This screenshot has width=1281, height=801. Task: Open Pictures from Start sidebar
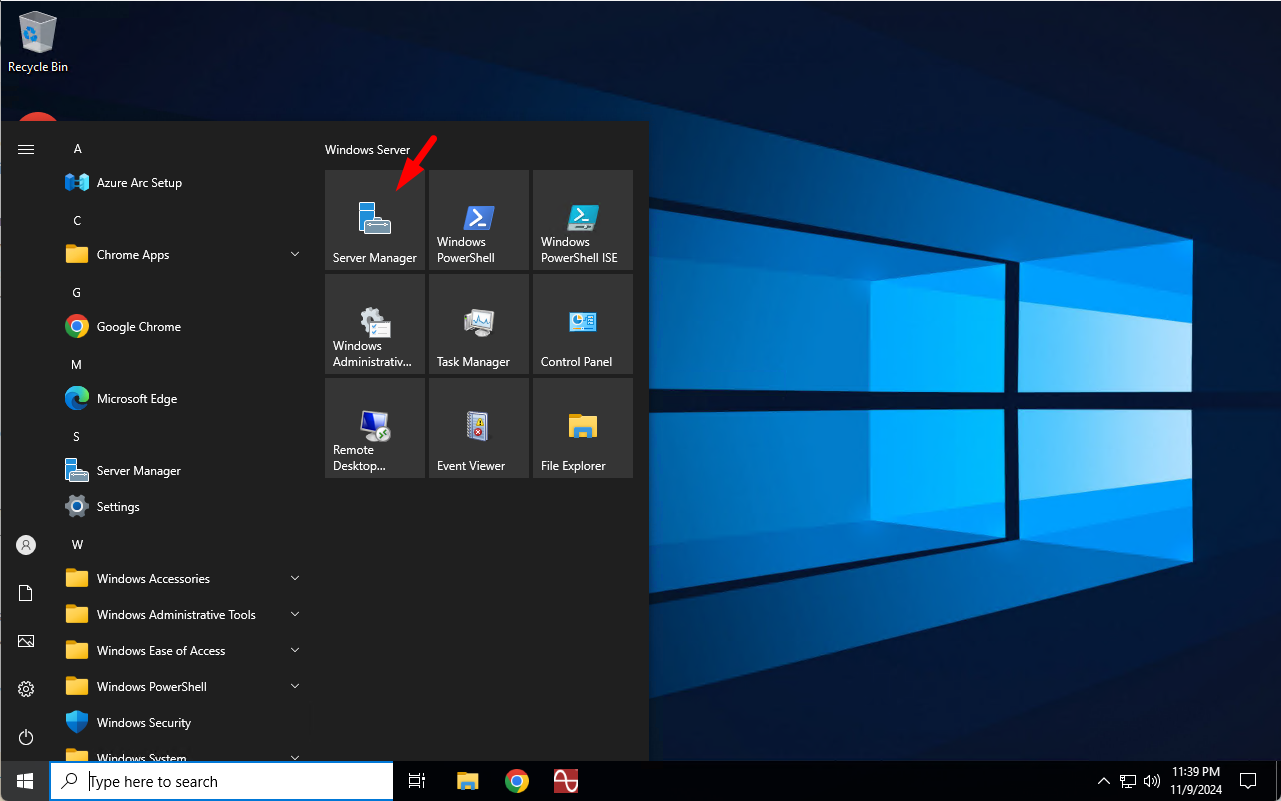point(26,641)
